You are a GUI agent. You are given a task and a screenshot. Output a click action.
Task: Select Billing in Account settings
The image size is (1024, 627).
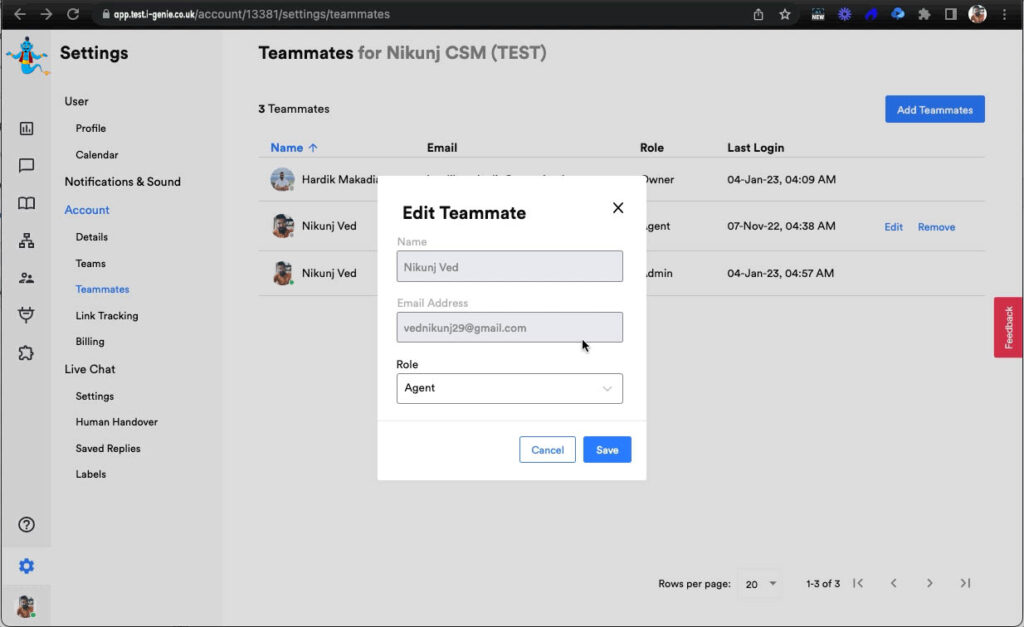tap(90, 342)
